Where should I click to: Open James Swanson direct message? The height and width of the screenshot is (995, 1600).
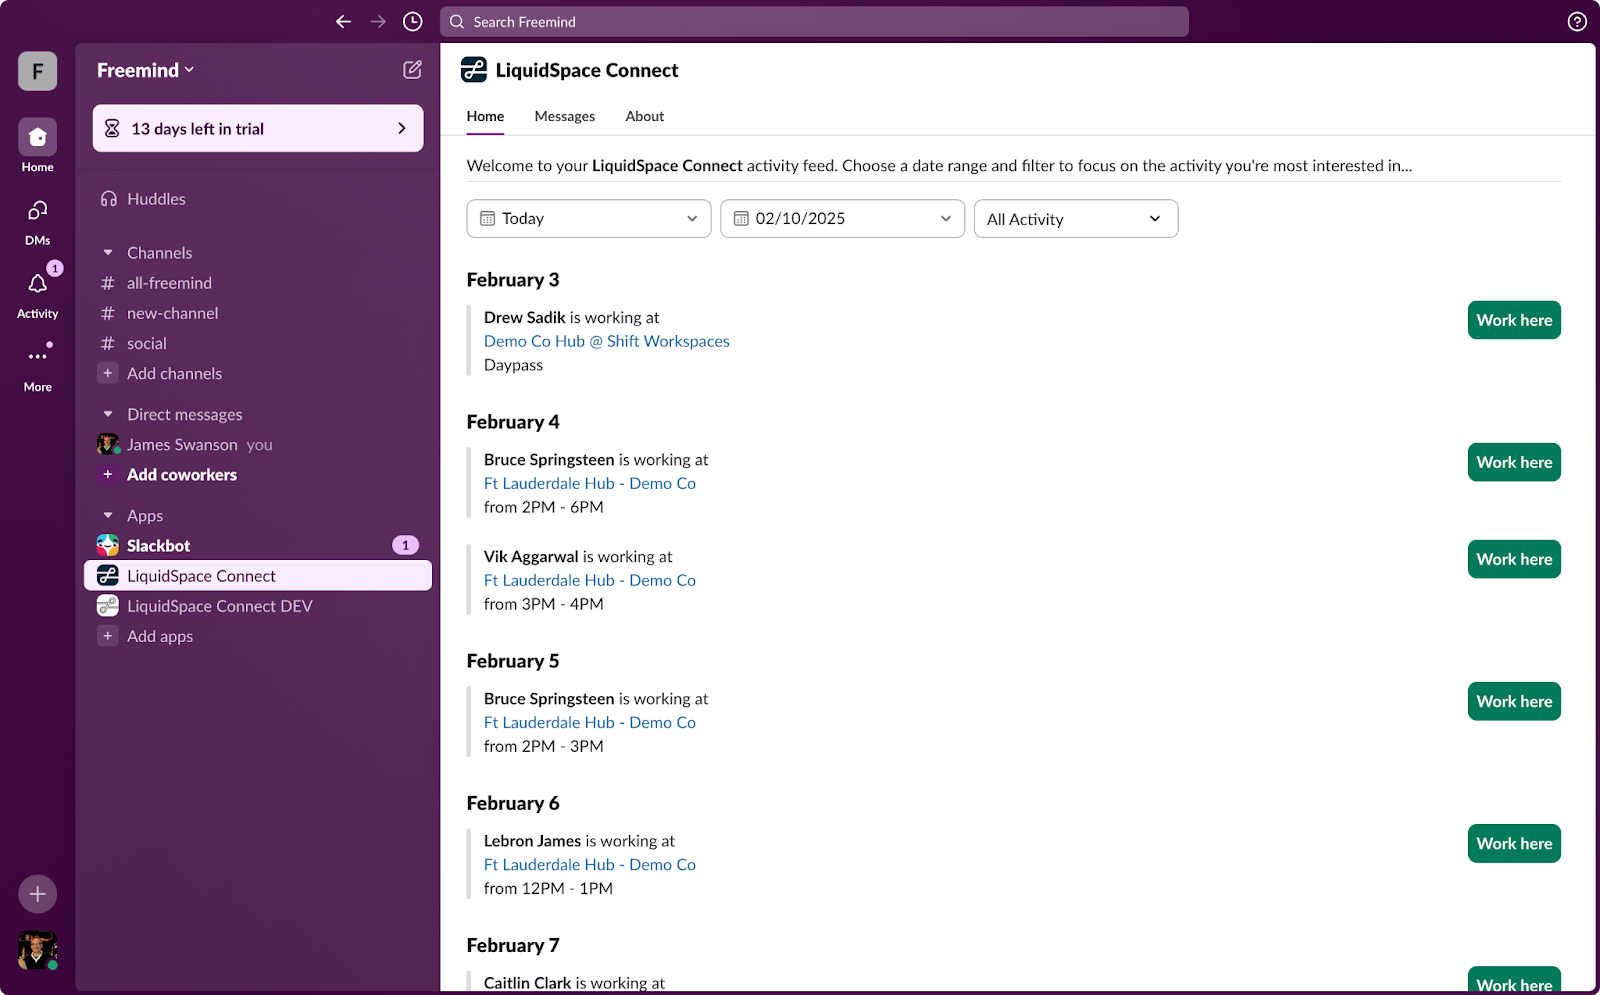pyautogui.click(x=258, y=445)
